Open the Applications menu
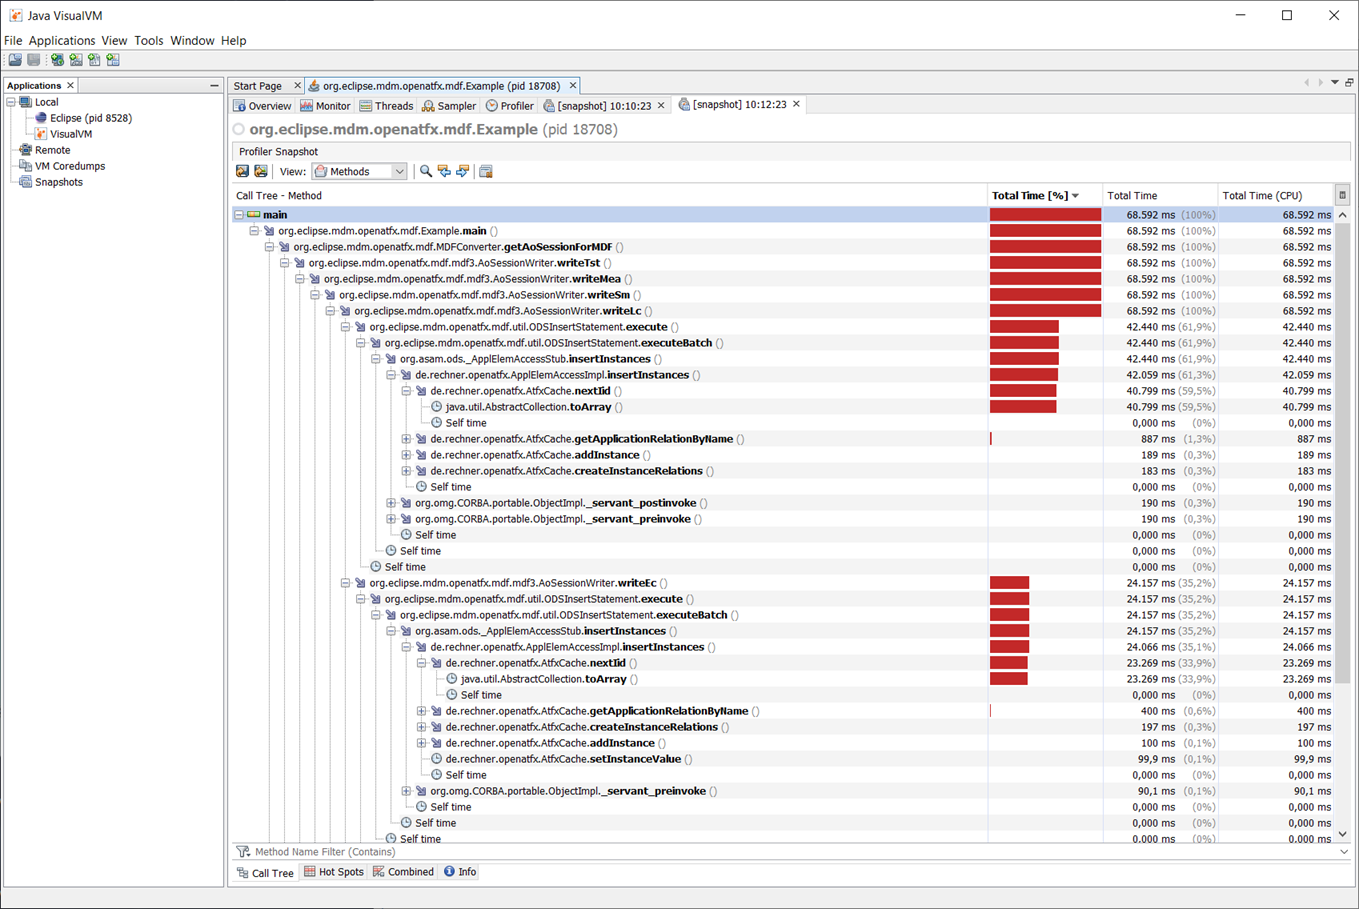 62,41
